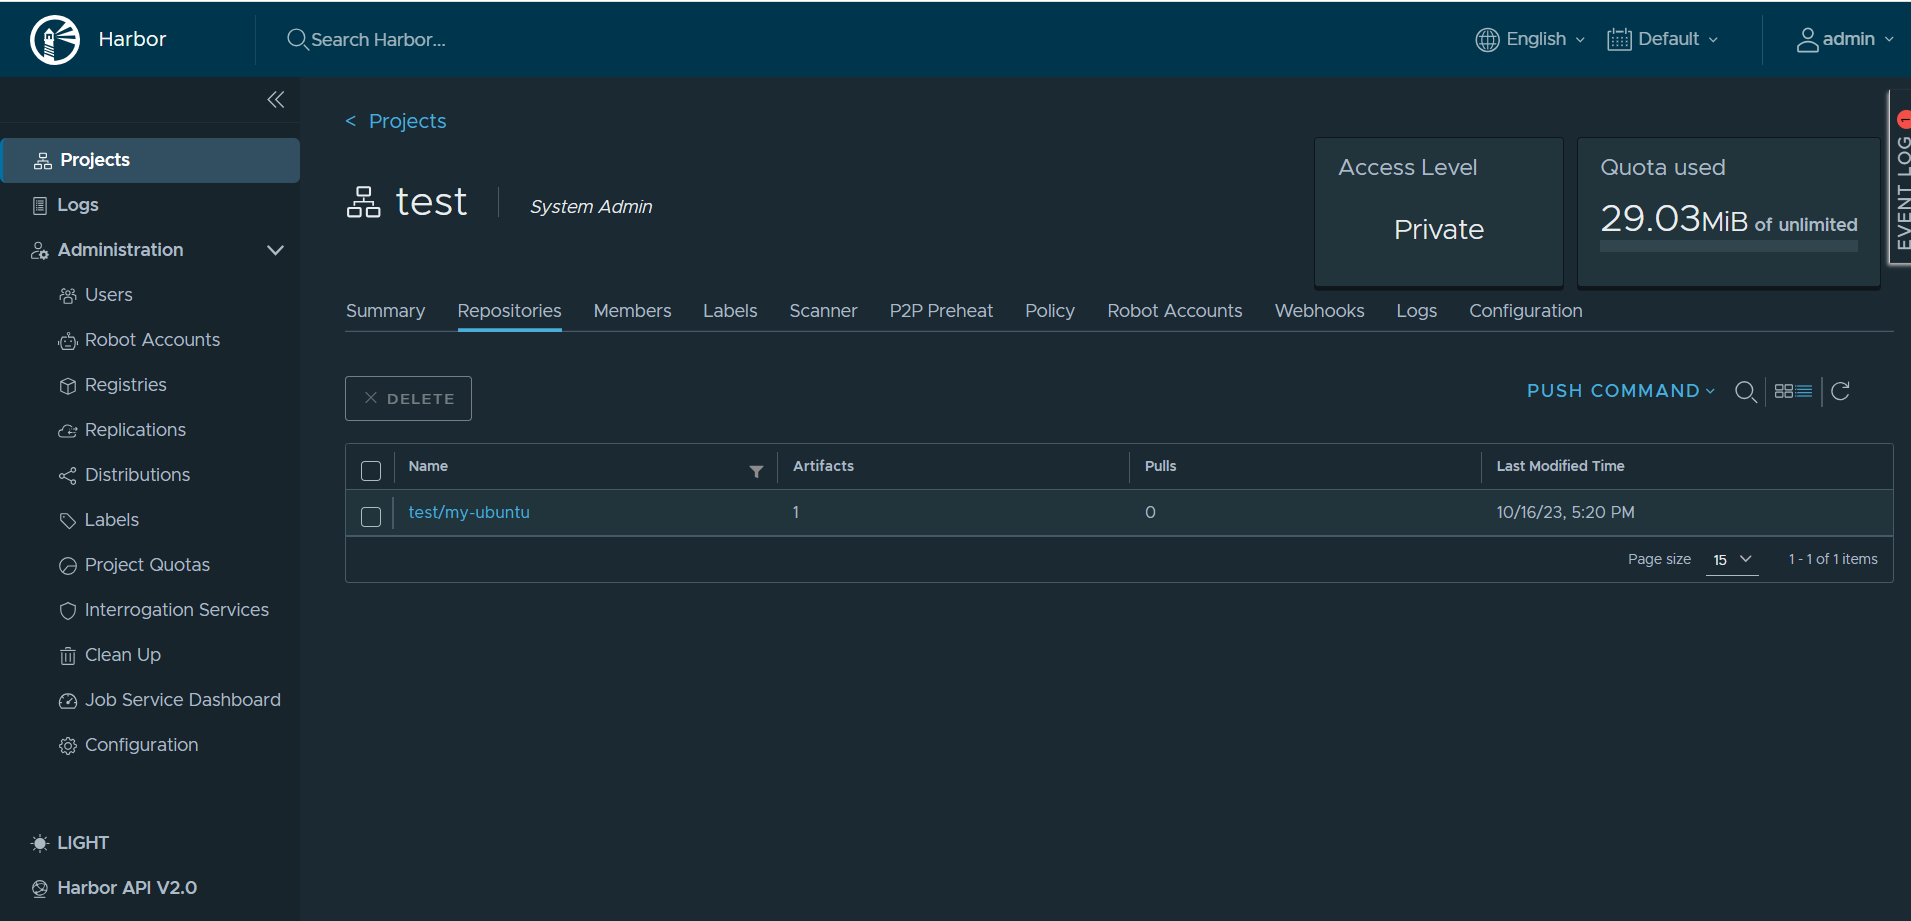Screen dimensions: 1911x921
Task: Go to the Policy tab
Action: coord(1050,311)
